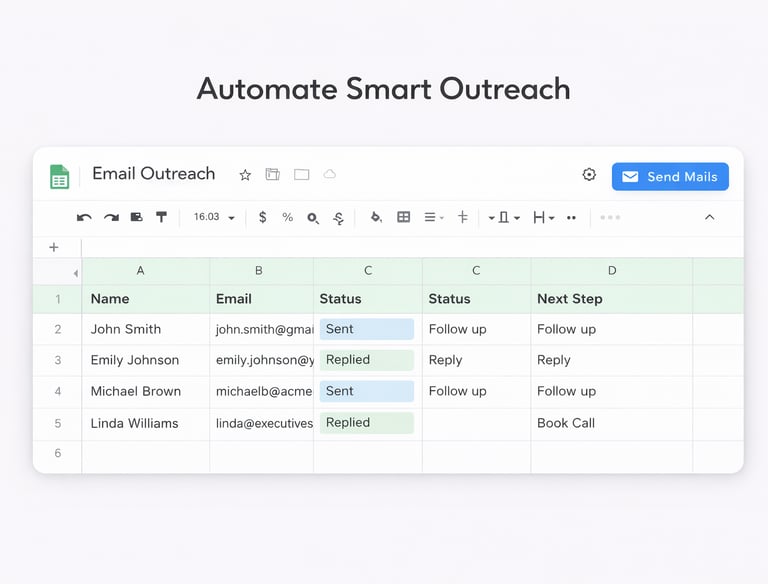
Task: Click the print icon in toolbar
Action: pos(137,217)
